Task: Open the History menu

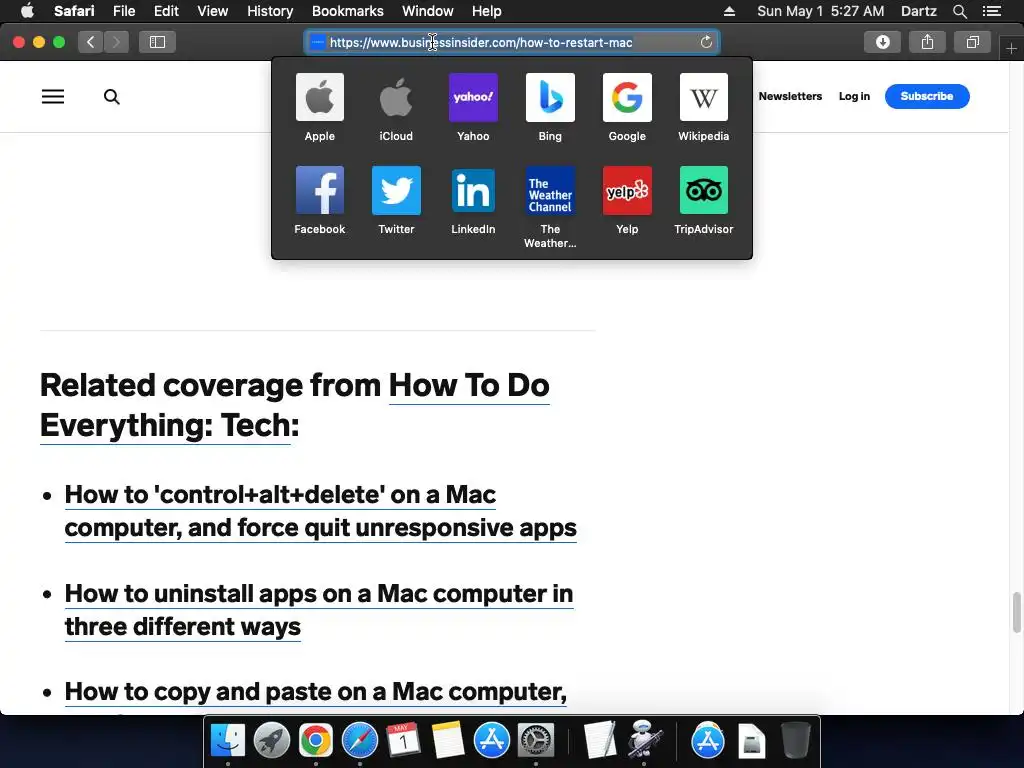Action: pyautogui.click(x=270, y=11)
